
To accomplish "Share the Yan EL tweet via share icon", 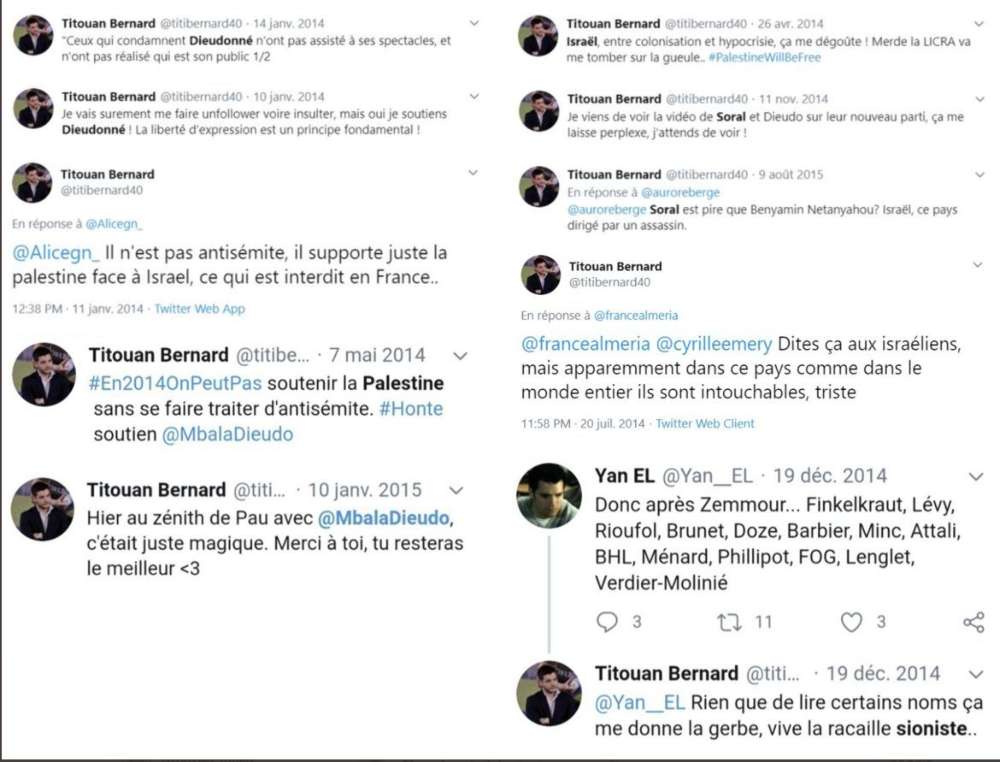I will [x=974, y=622].
